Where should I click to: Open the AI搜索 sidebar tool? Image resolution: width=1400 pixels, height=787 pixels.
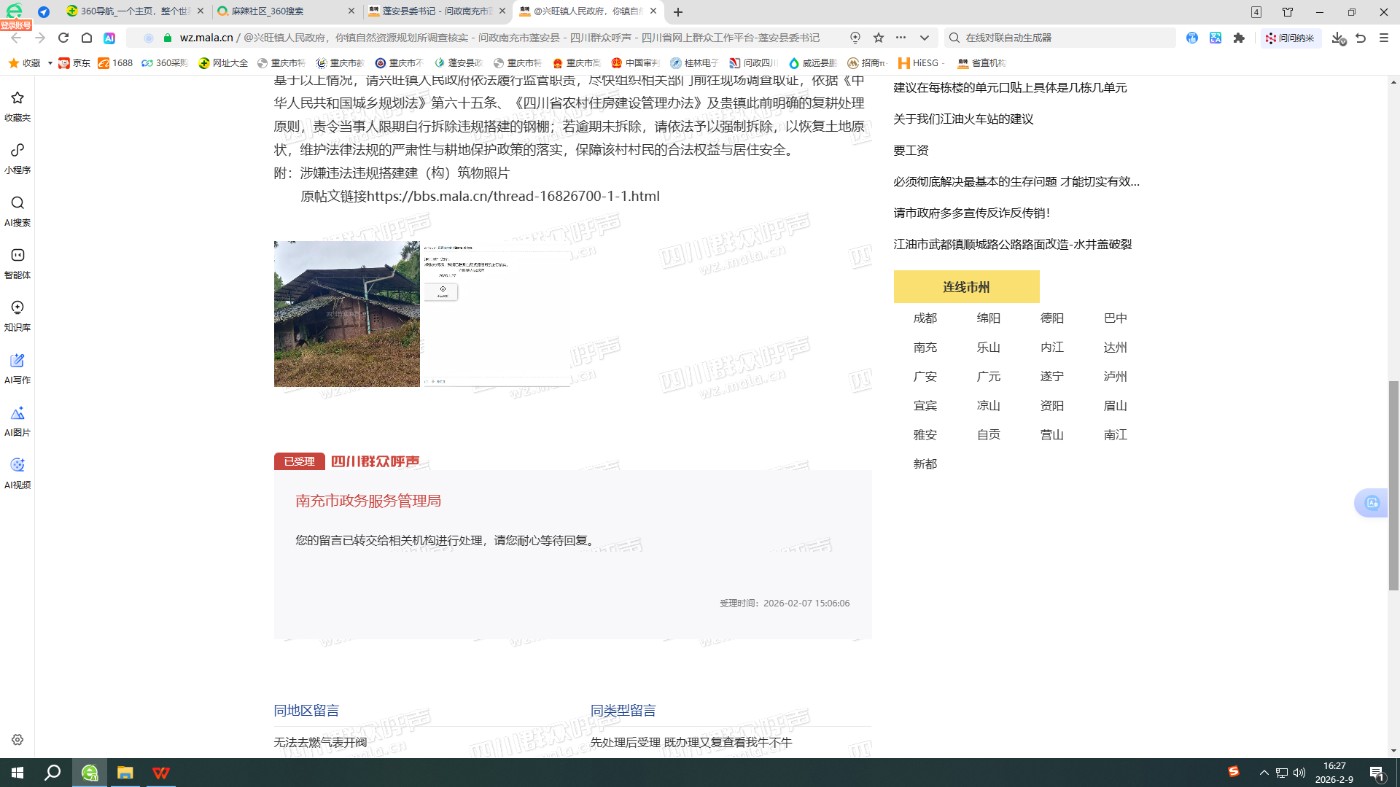coord(17,209)
